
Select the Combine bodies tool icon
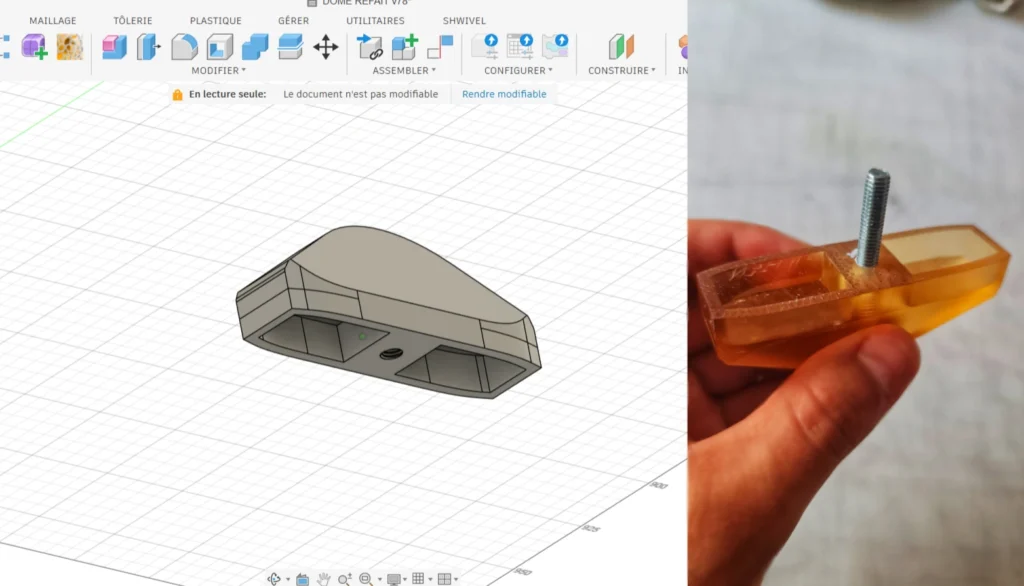click(x=255, y=47)
